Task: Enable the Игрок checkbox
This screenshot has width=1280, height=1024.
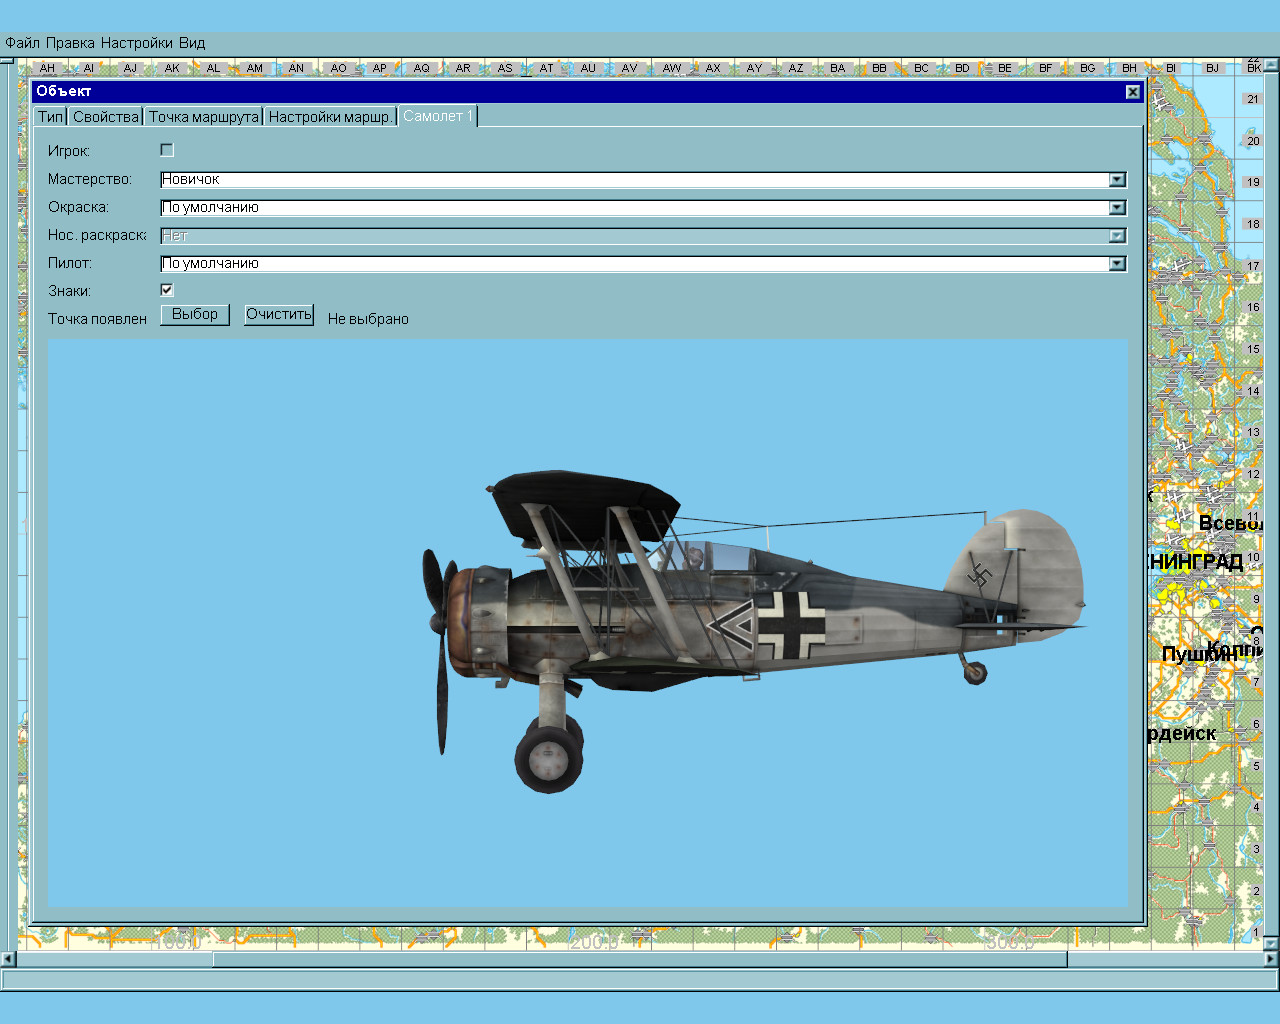Action: coord(167,150)
